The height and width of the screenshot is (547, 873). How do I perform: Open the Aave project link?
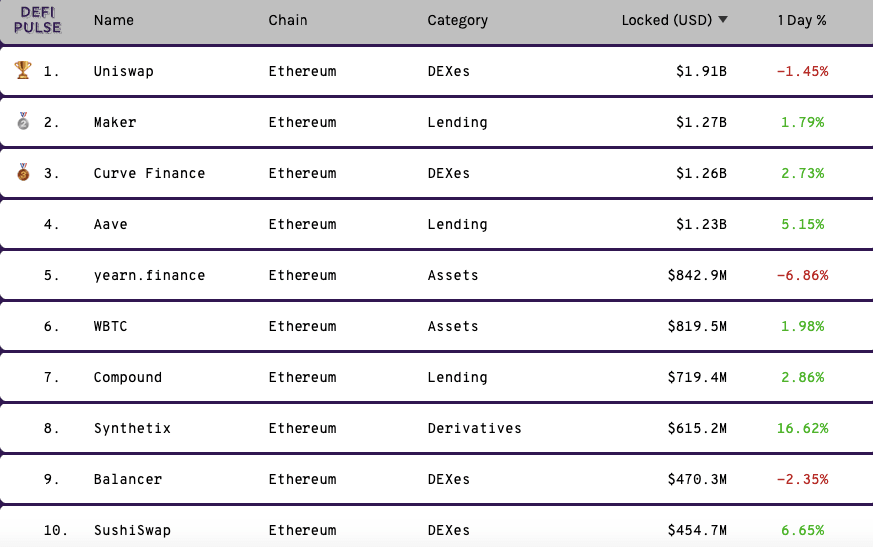[111, 224]
